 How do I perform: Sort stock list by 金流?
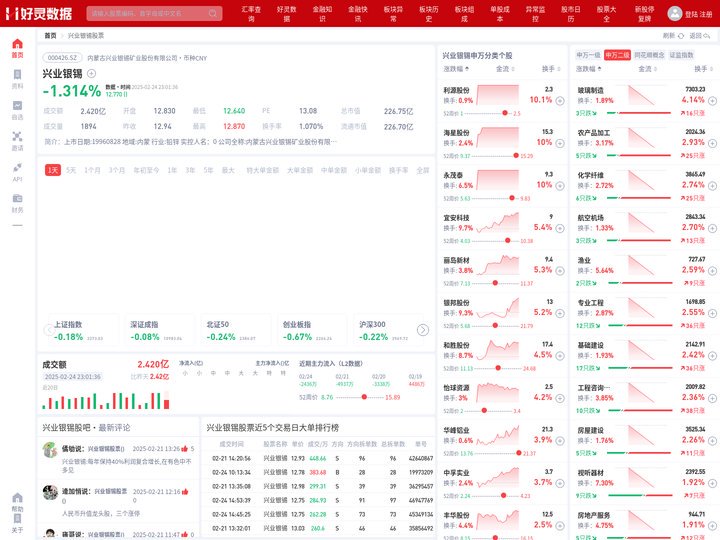(x=505, y=69)
